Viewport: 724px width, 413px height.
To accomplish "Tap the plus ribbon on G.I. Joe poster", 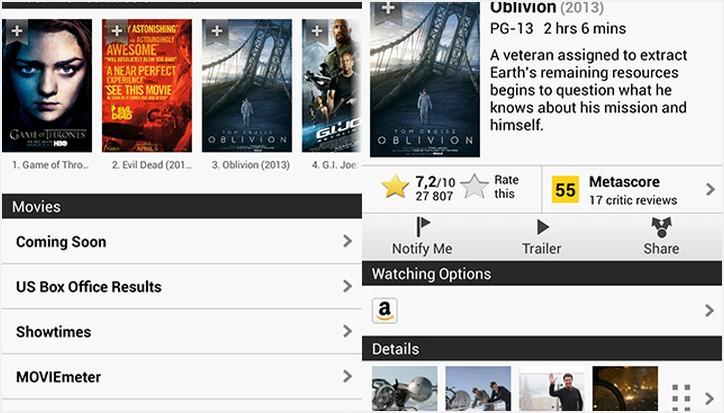I will coord(317,31).
